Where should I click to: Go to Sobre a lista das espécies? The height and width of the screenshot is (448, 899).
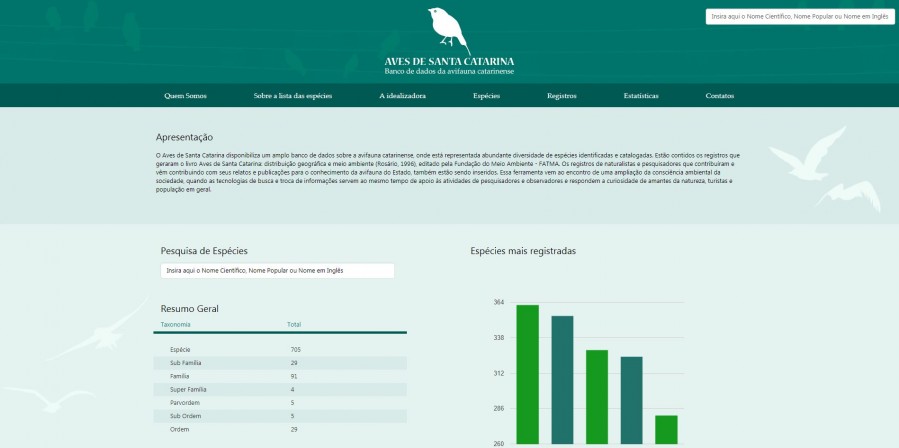pyautogui.click(x=292, y=96)
